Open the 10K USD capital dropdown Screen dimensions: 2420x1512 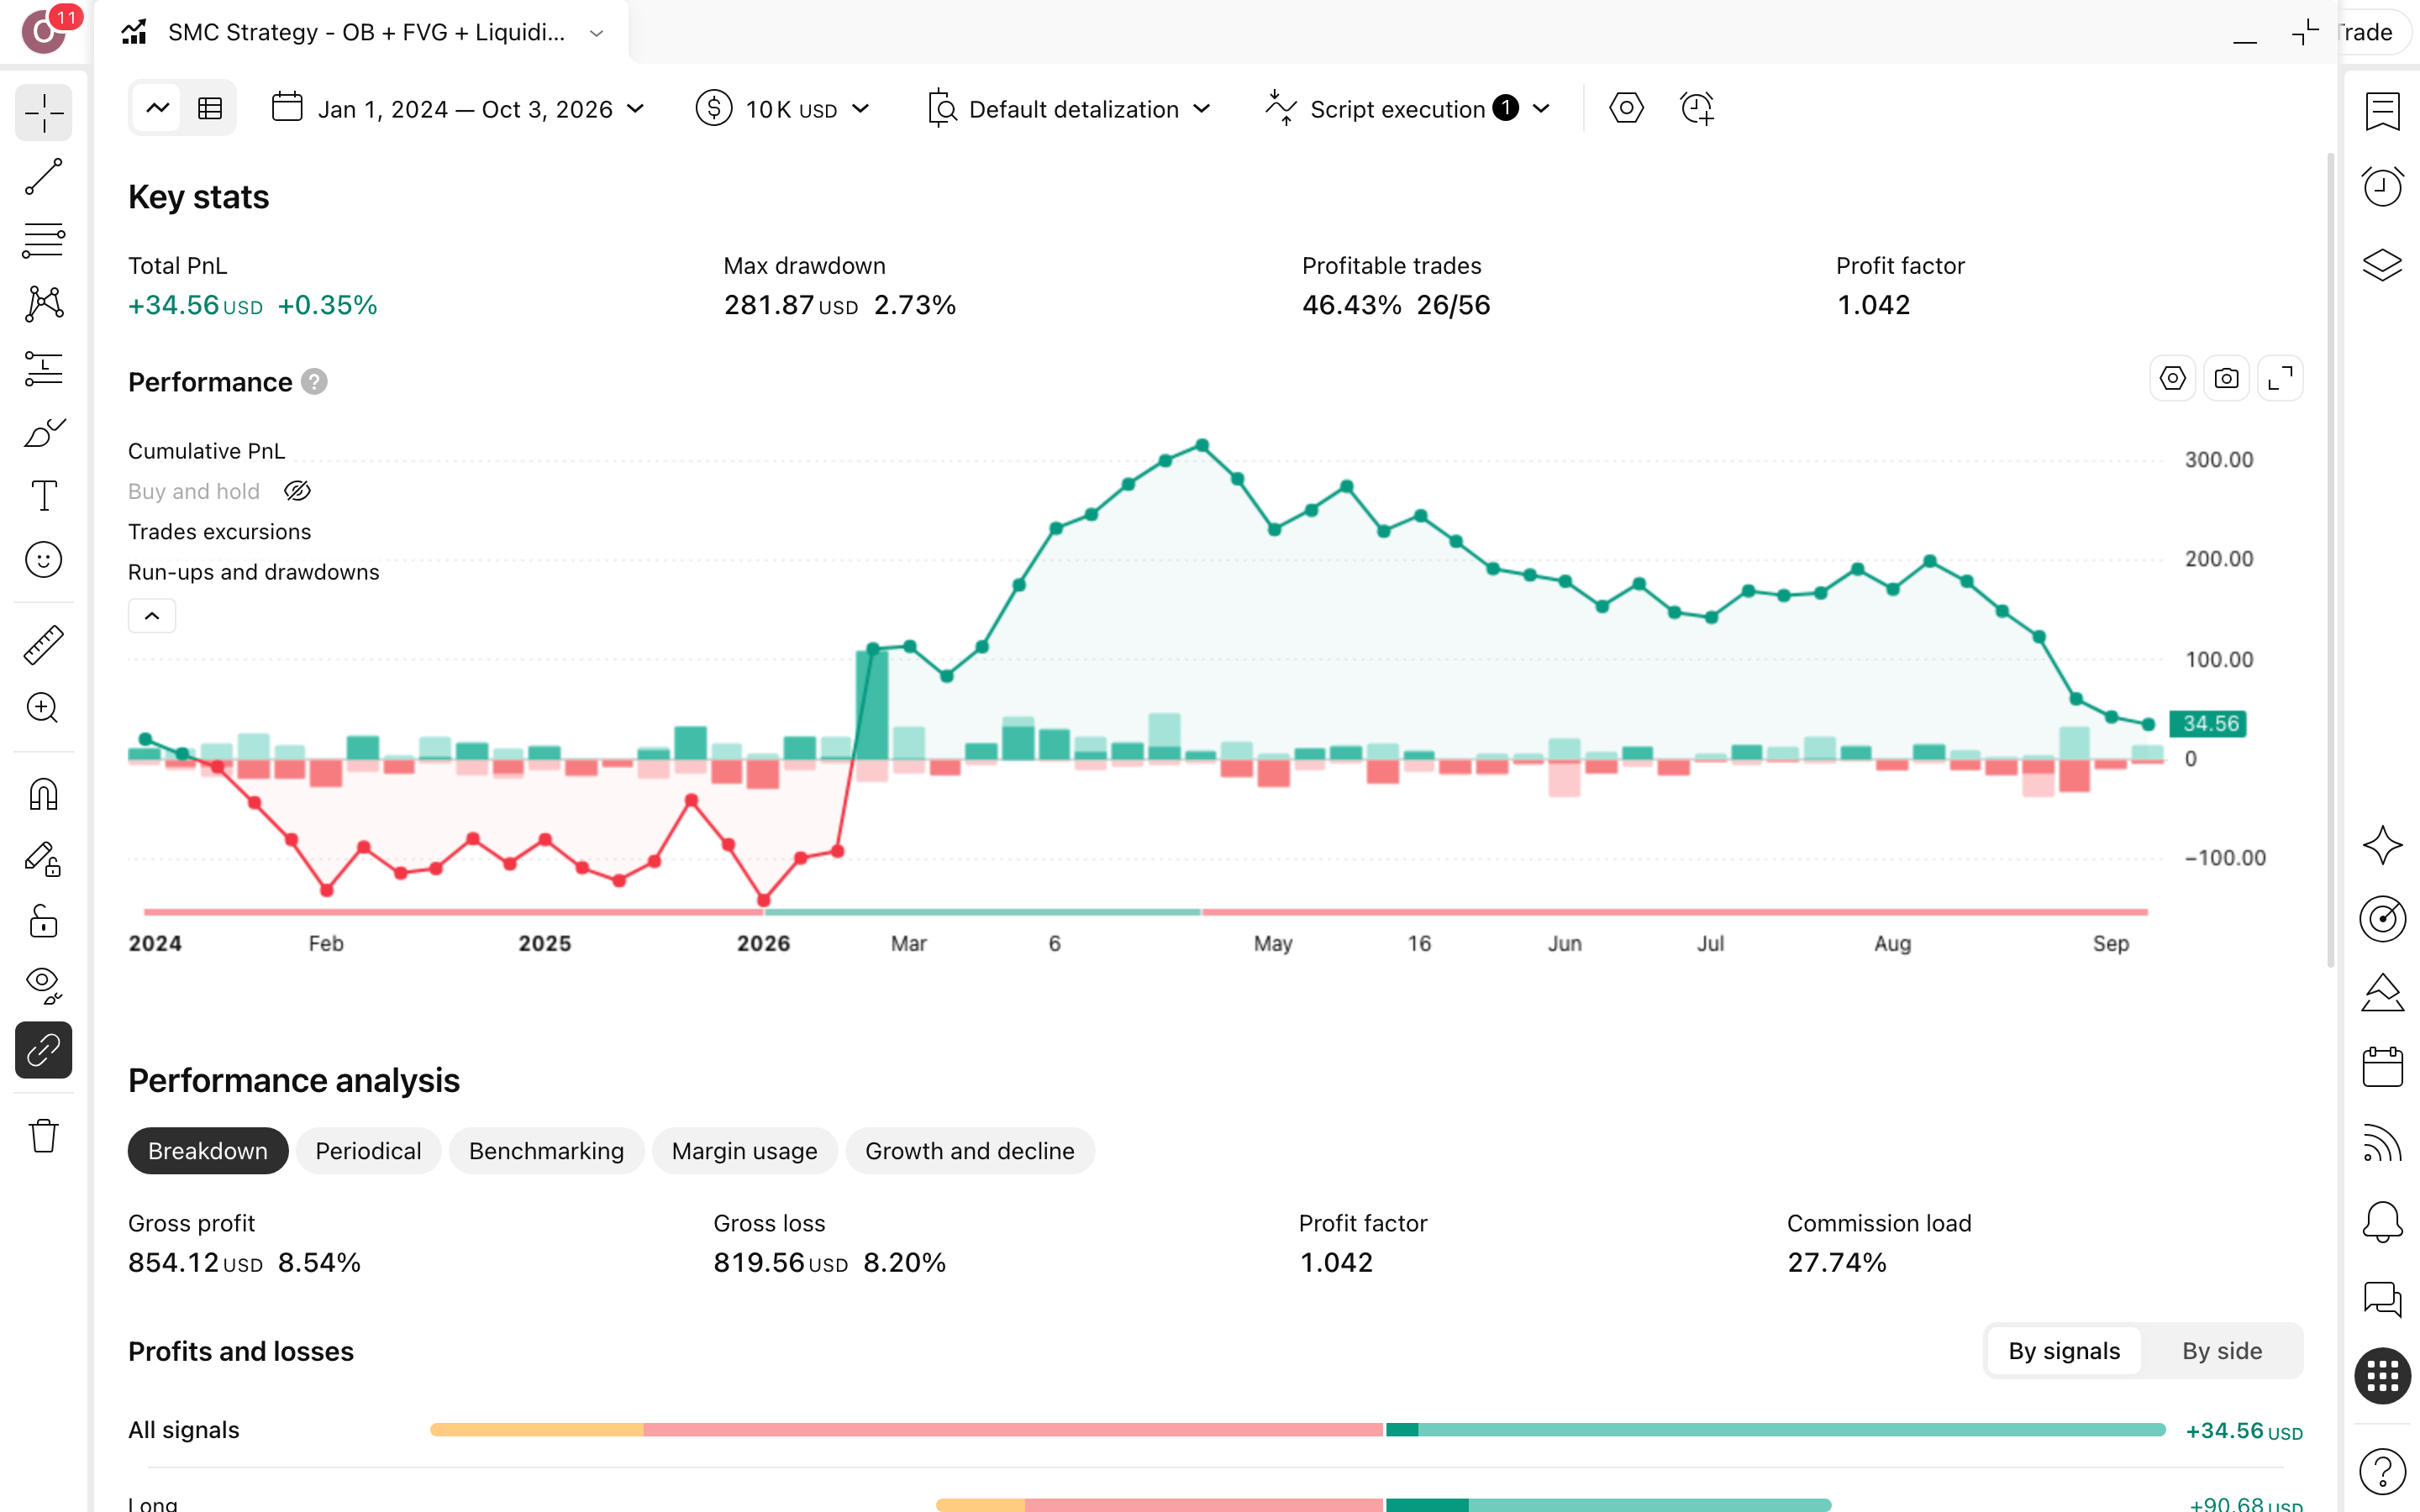[783, 109]
